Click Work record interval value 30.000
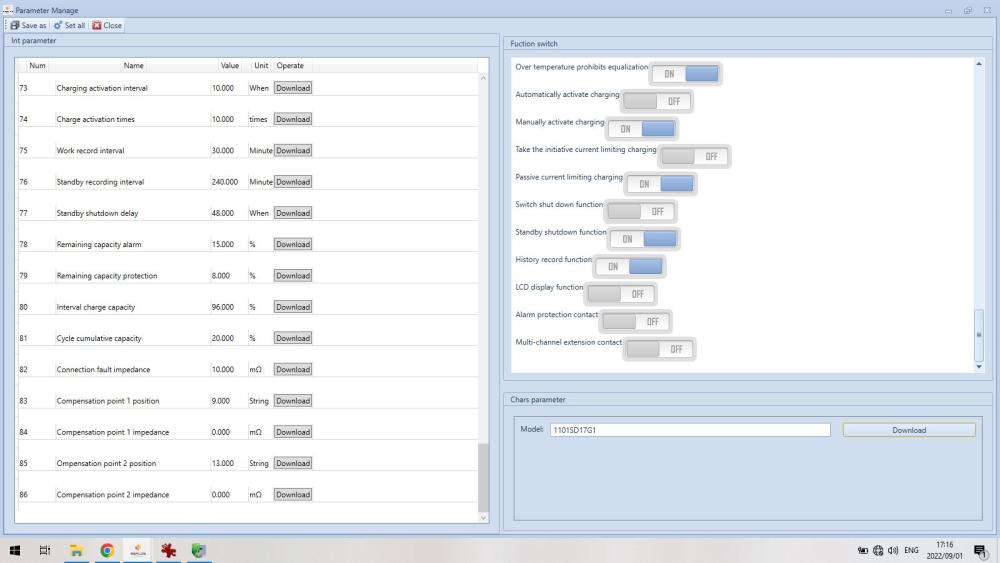 [x=223, y=150]
